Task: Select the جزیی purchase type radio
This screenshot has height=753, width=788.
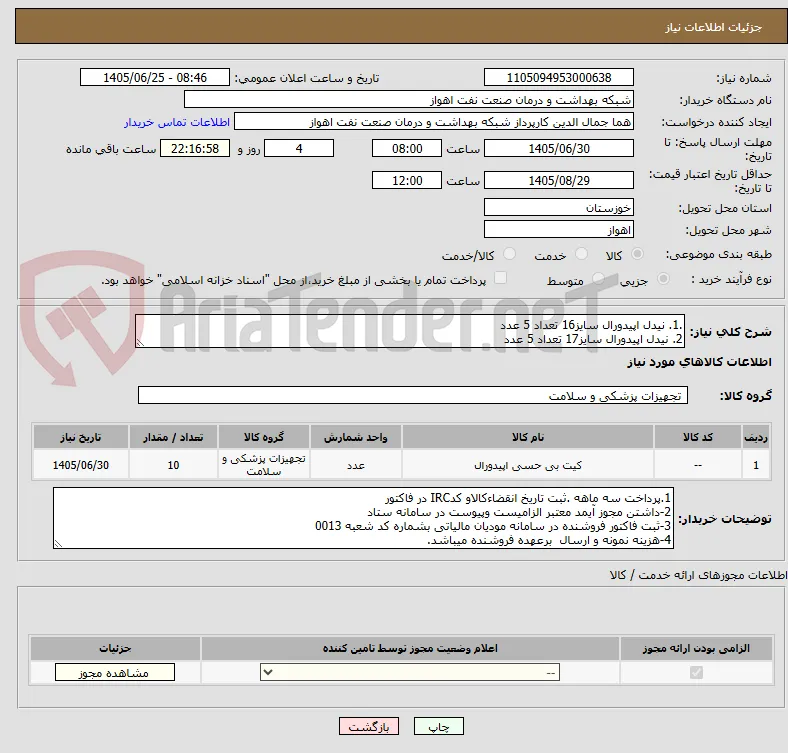Action: (x=663, y=278)
